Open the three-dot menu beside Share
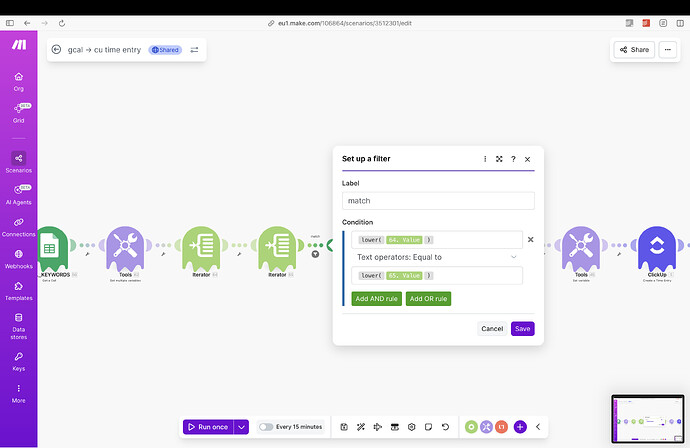Screen dimensions: 690x448 668,50
